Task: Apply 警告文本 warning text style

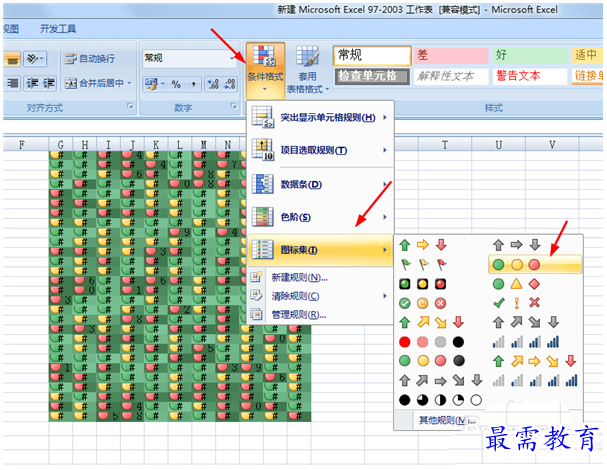Action: (x=530, y=76)
